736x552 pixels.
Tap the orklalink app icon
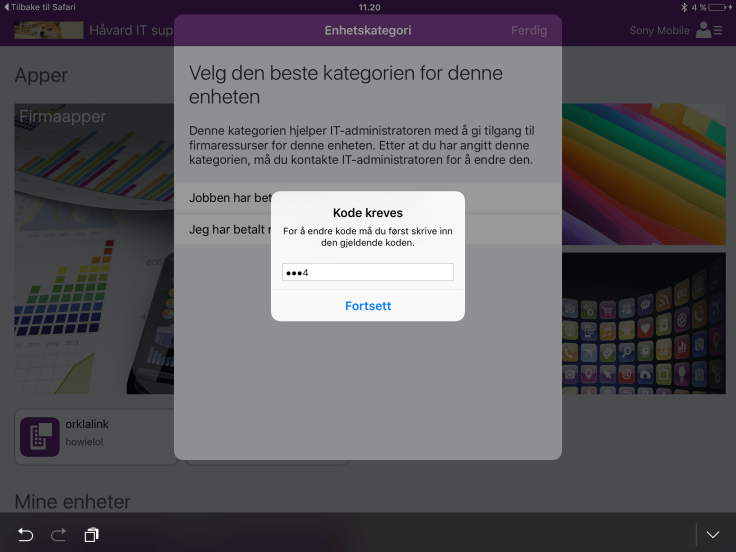[x=41, y=436]
